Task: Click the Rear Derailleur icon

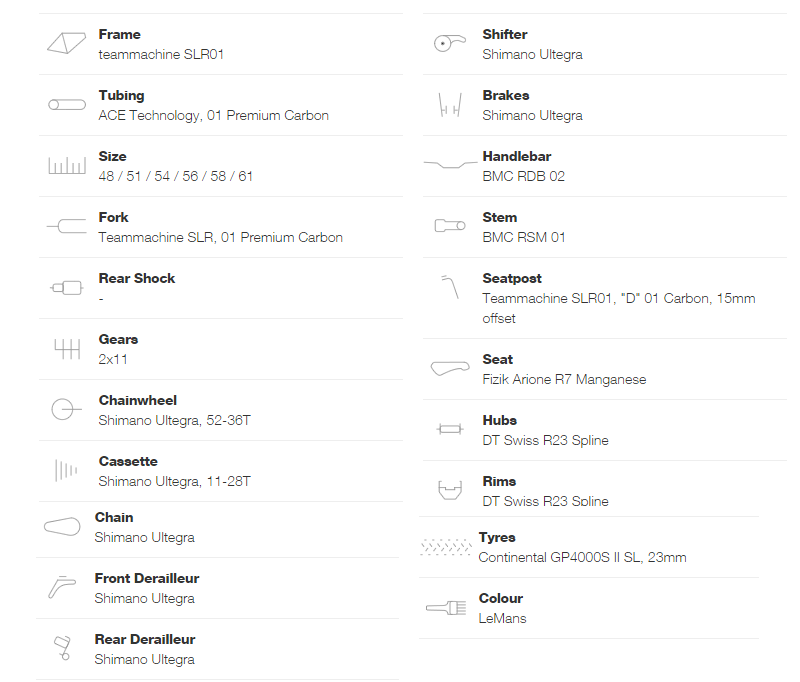Action: (x=62, y=648)
